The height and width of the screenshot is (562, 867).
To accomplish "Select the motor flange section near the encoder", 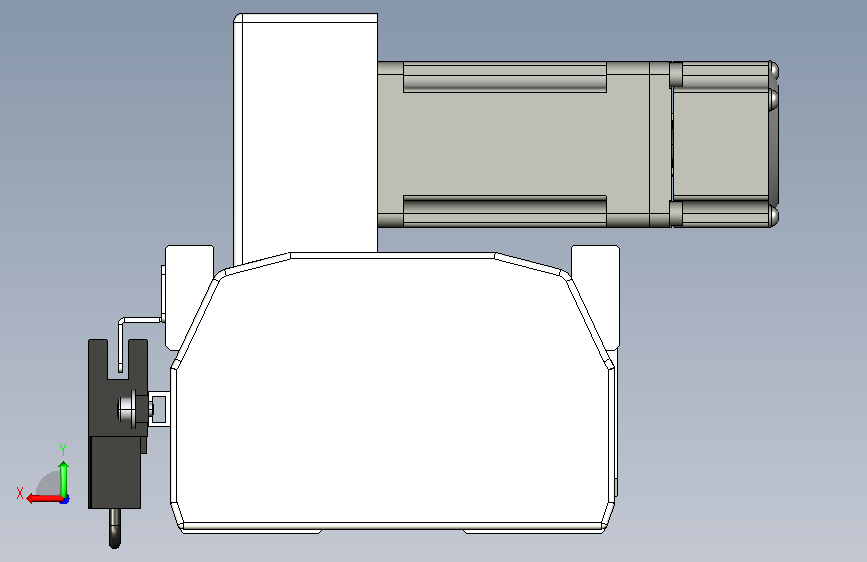I will coord(660,144).
